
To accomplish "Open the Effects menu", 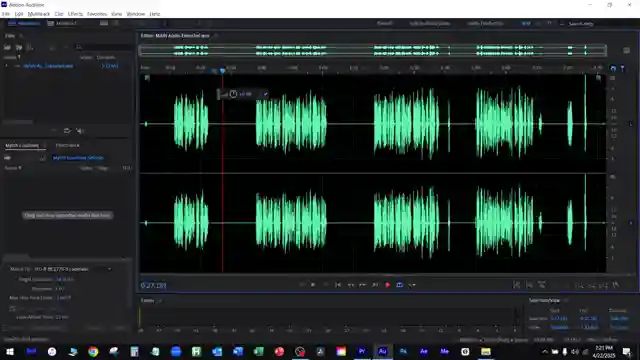I will click(75, 14).
